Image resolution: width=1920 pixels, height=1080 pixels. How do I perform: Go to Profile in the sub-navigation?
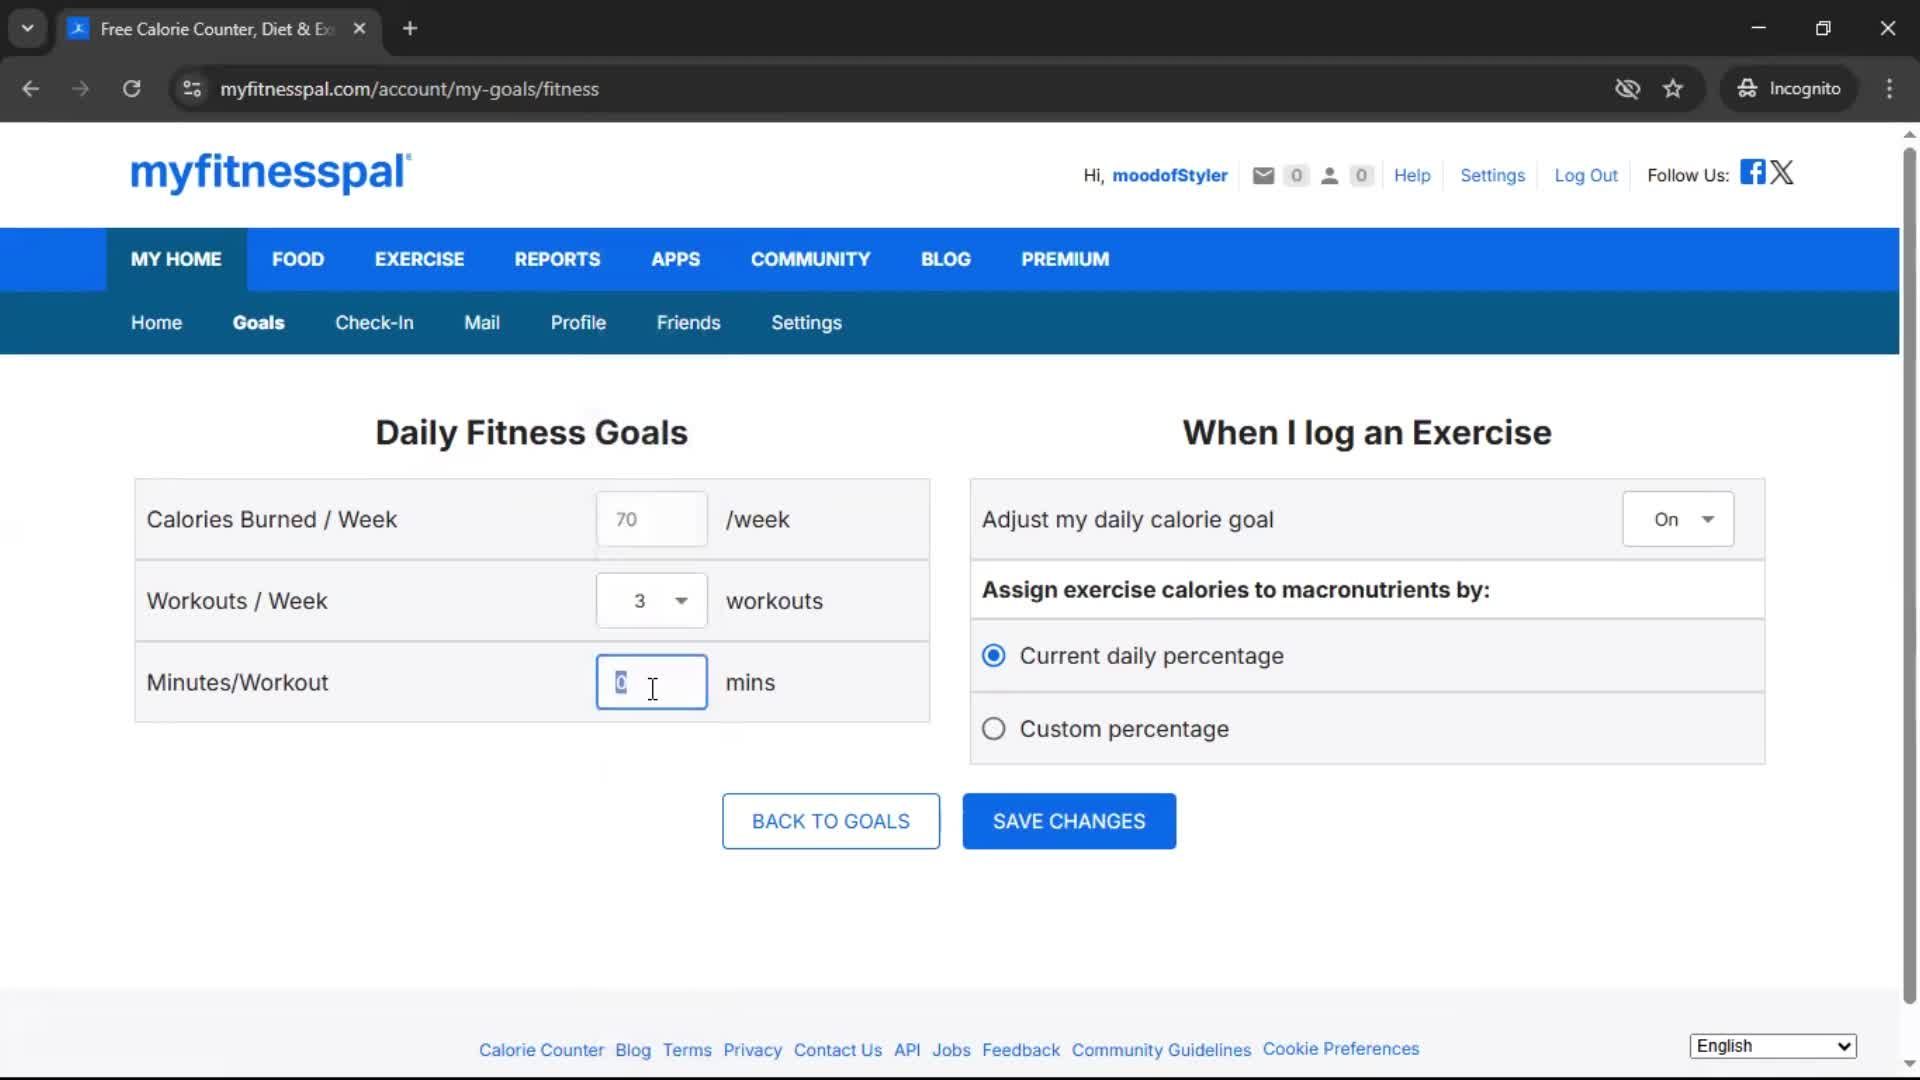[x=578, y=323]
